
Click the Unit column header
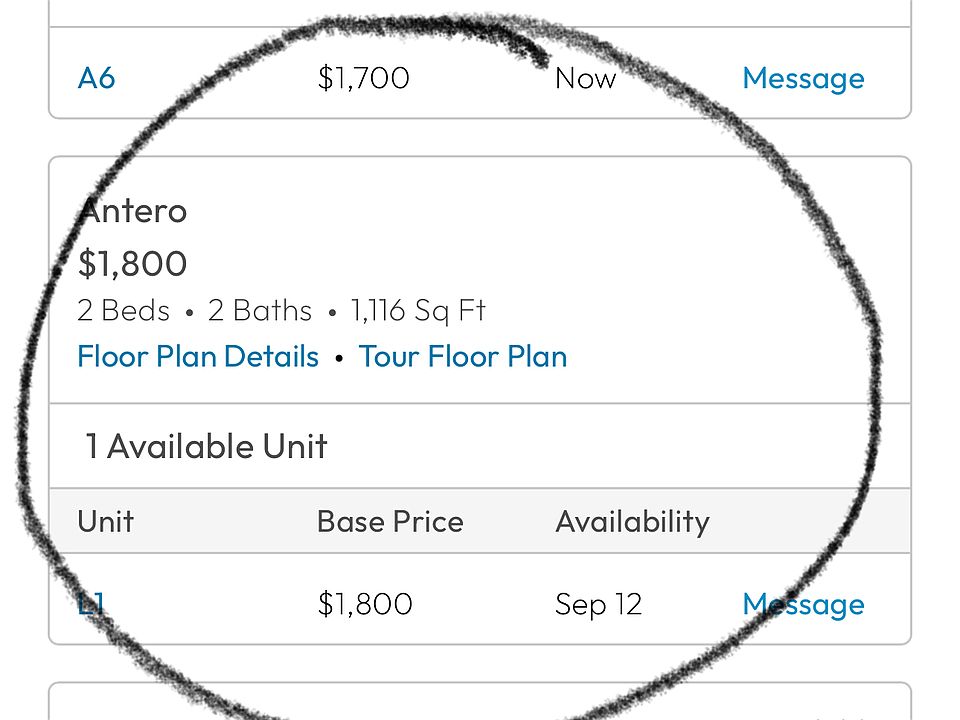click(105, 522)
